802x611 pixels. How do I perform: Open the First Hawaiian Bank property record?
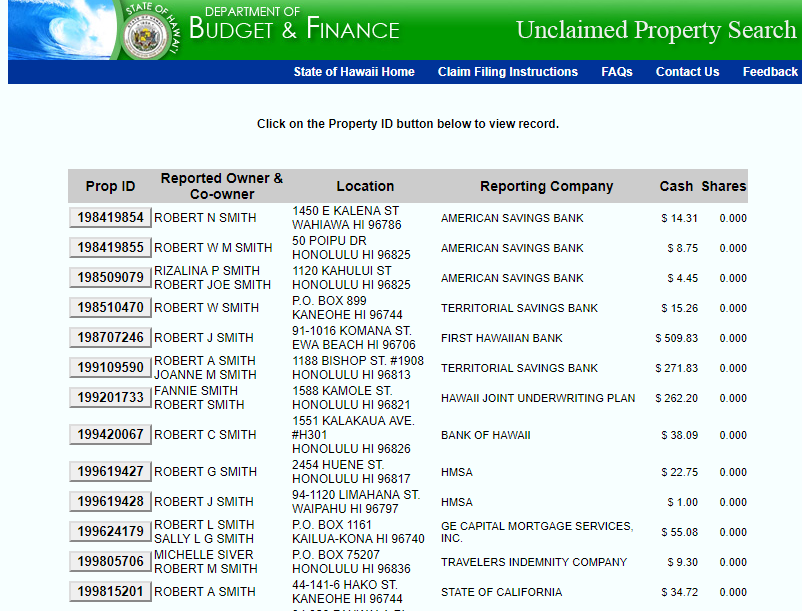110,337
